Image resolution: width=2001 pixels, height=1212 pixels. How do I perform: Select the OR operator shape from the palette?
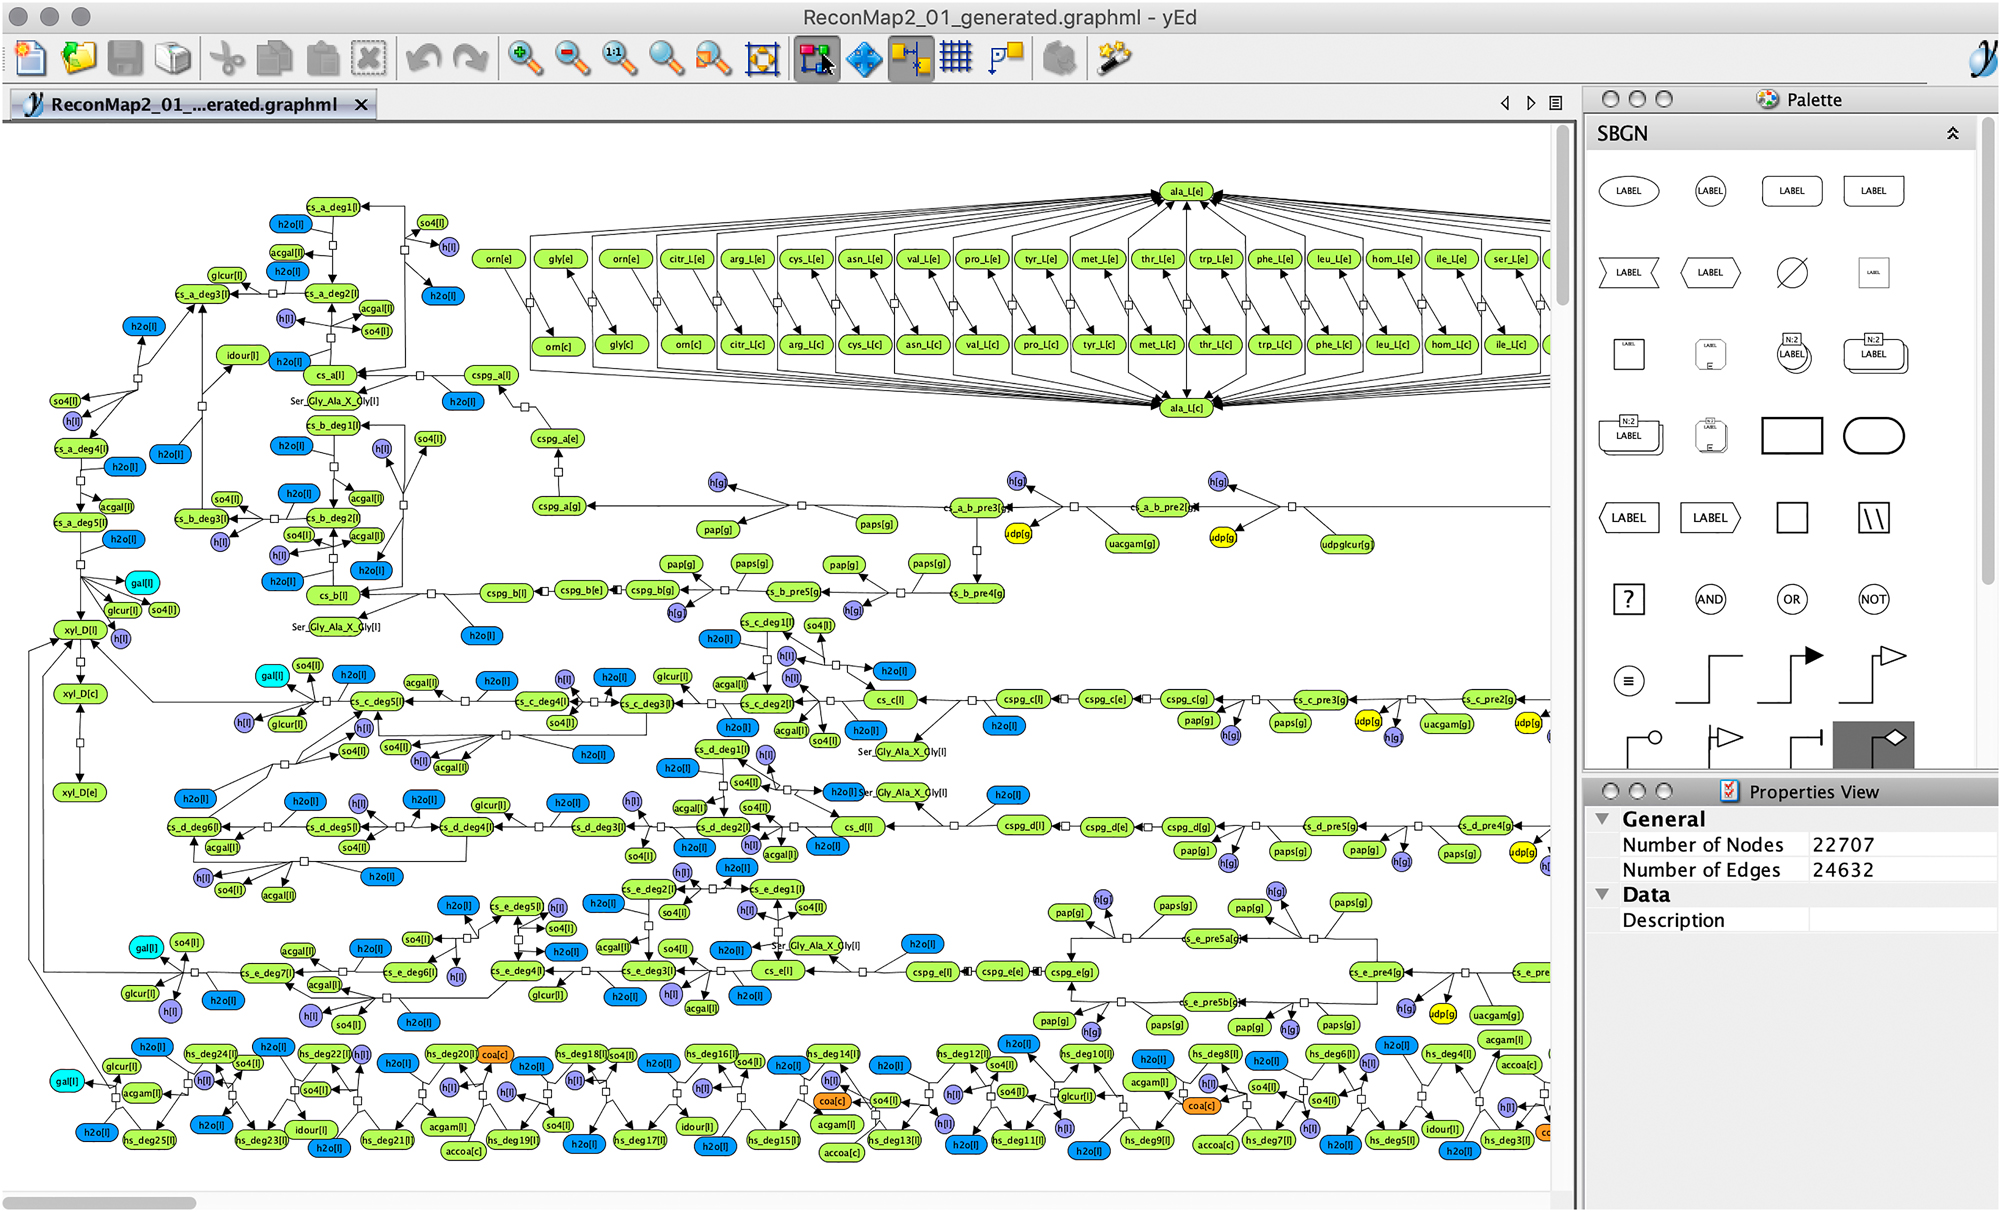tap(1792, 599)
